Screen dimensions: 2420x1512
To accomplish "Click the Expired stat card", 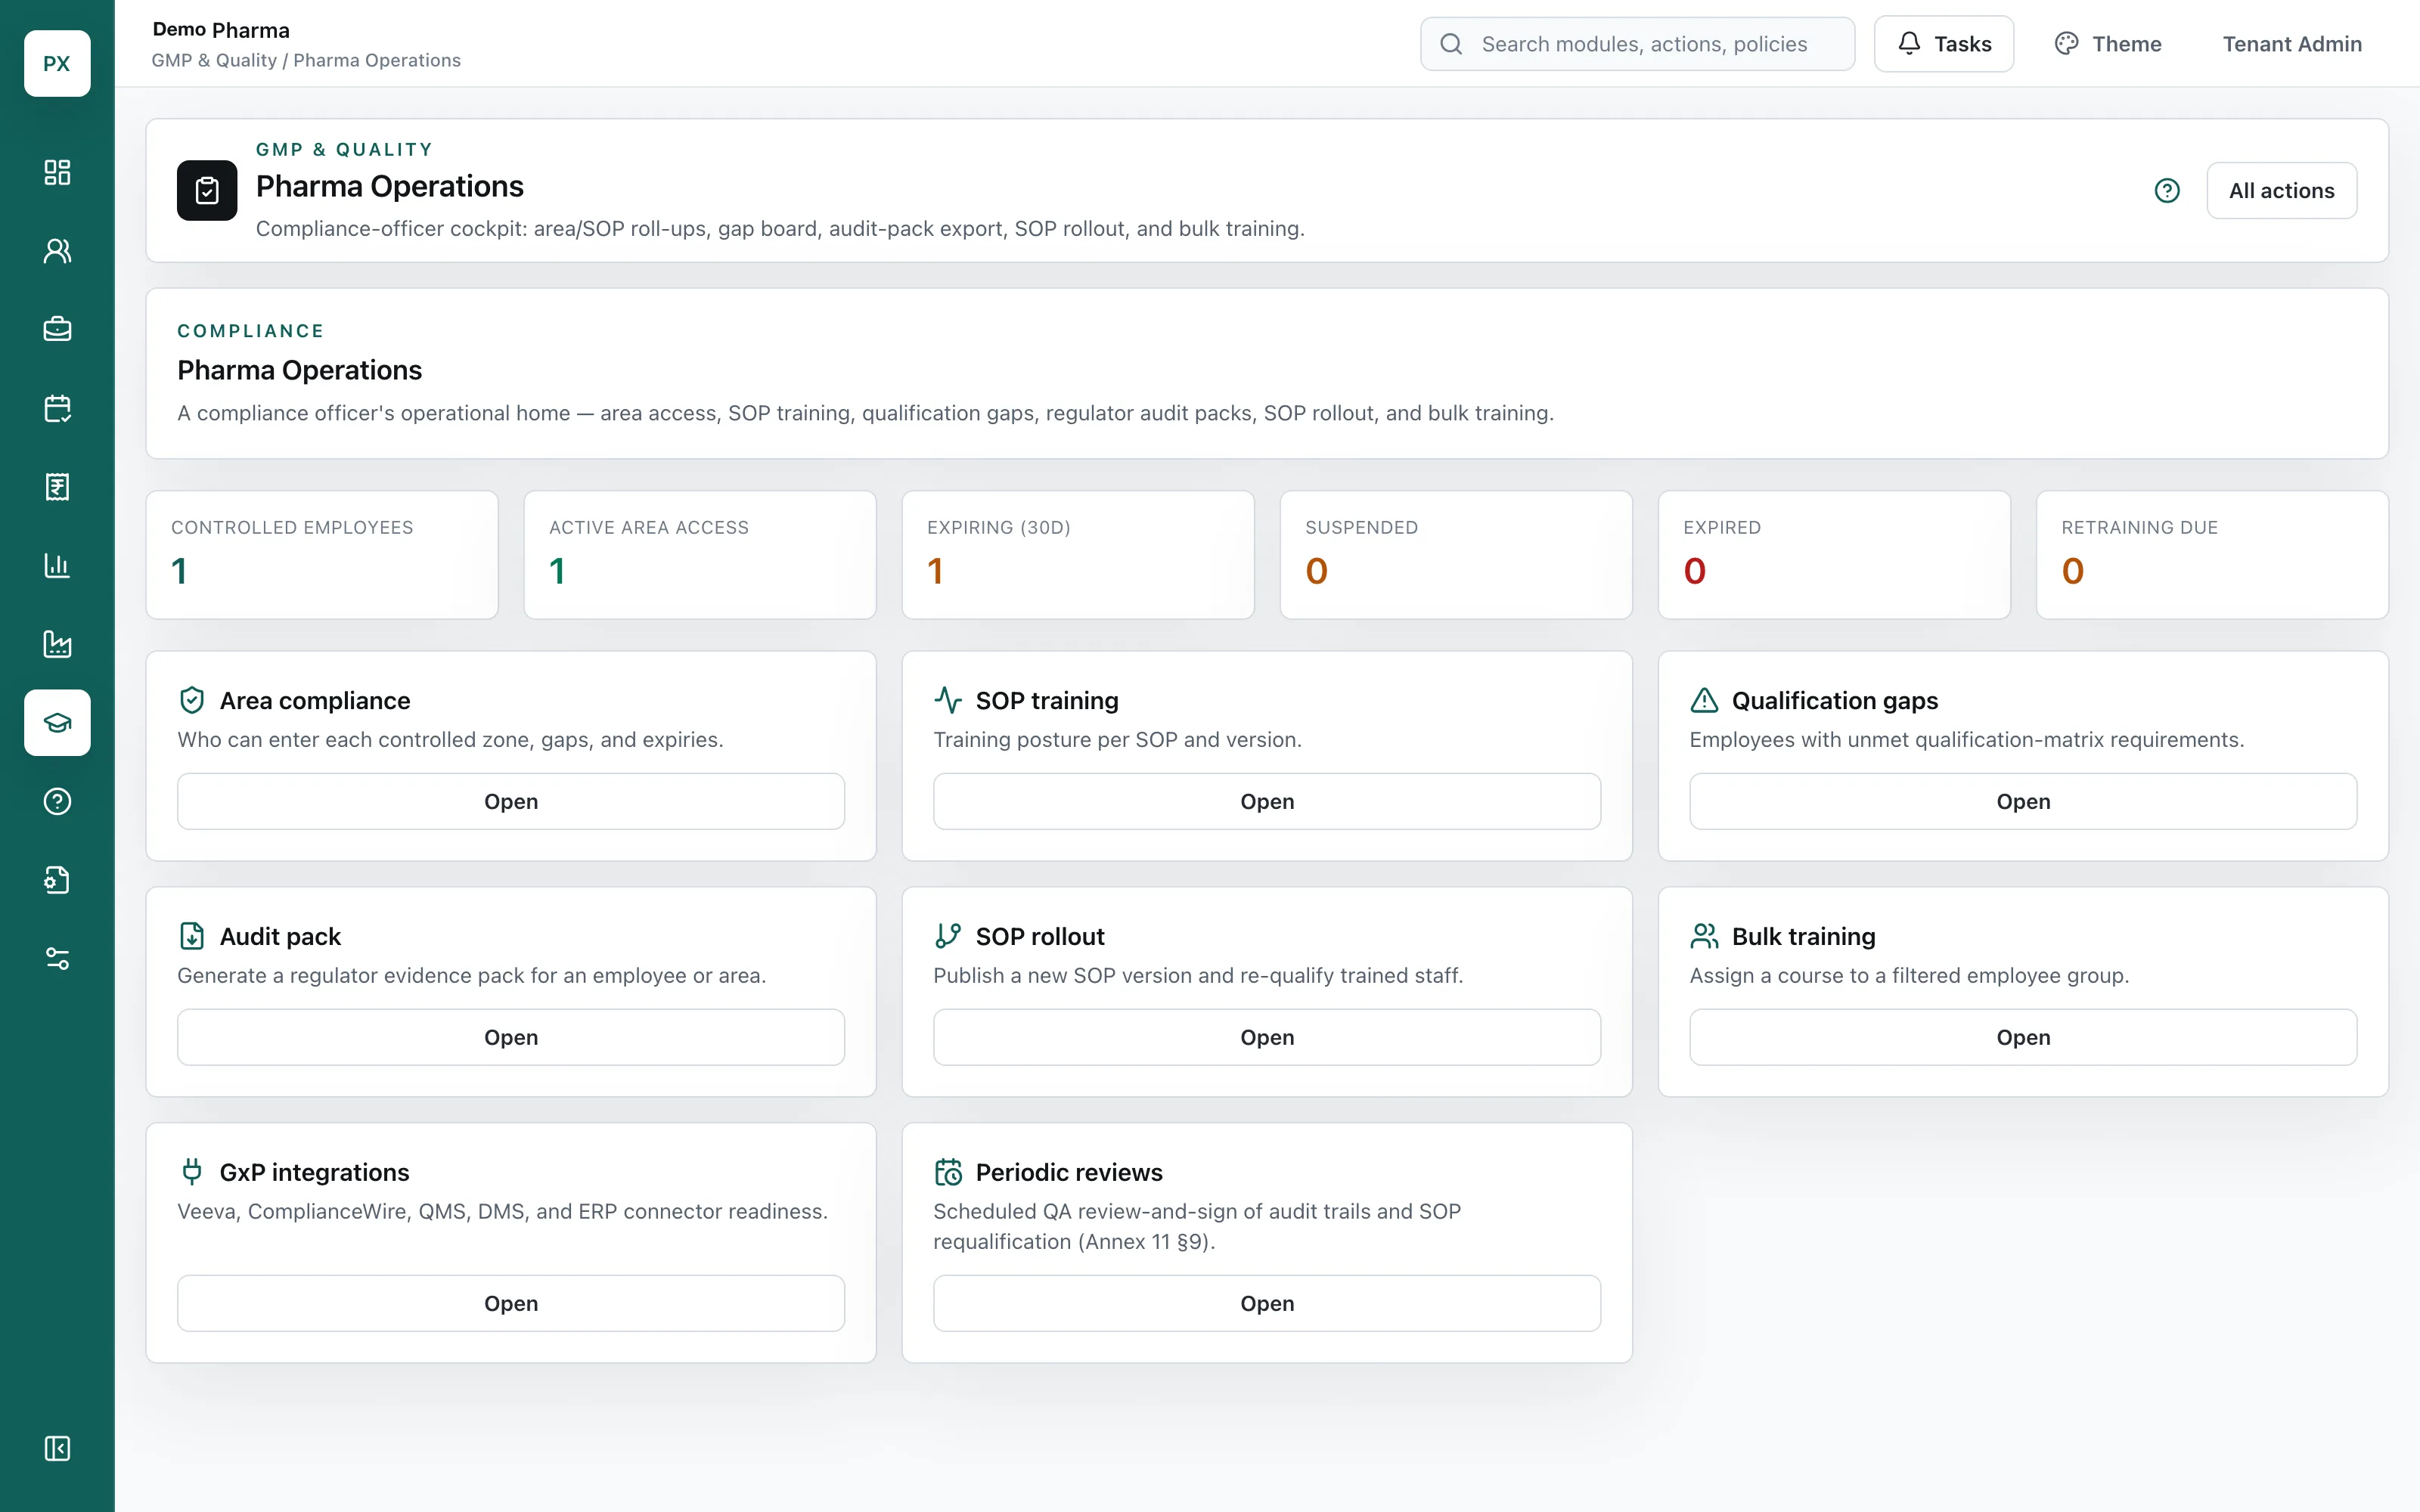I will point(1834,555).
